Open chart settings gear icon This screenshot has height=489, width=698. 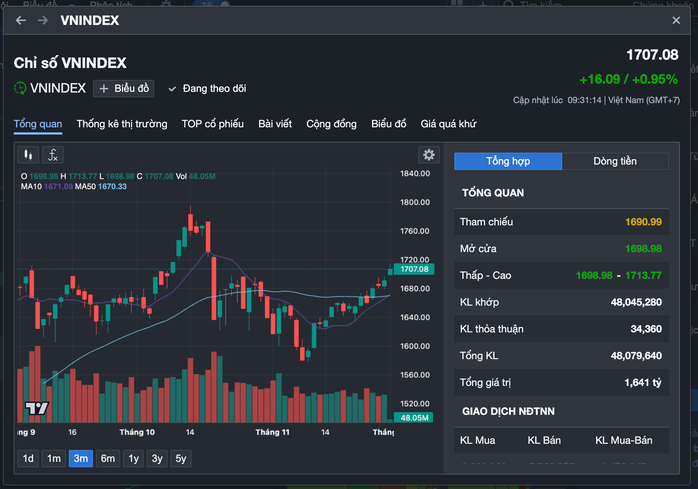[429, 155]
